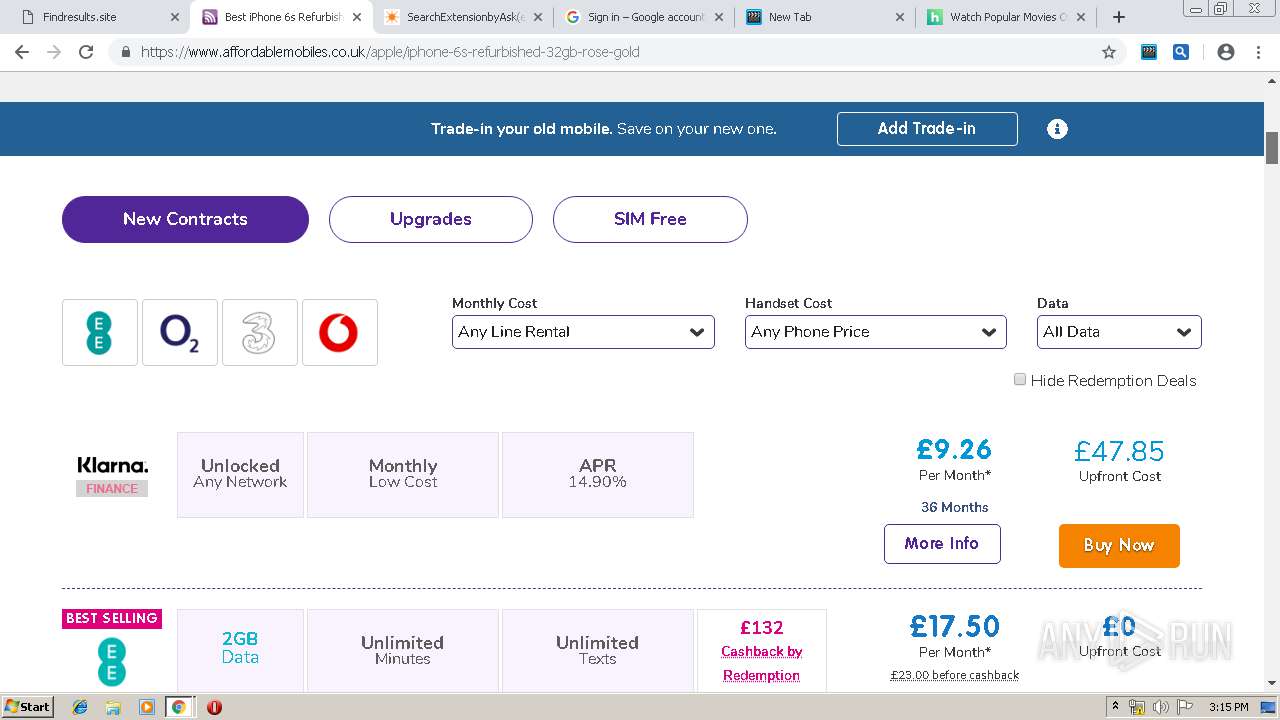
Task: Open the Monthly Cost dropdown
Action: [x=583, y=332]
